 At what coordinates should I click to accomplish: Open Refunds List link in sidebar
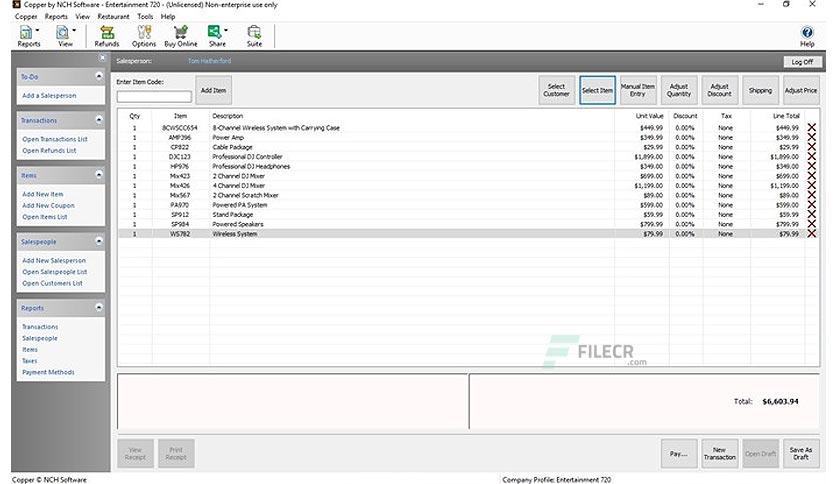49,151
